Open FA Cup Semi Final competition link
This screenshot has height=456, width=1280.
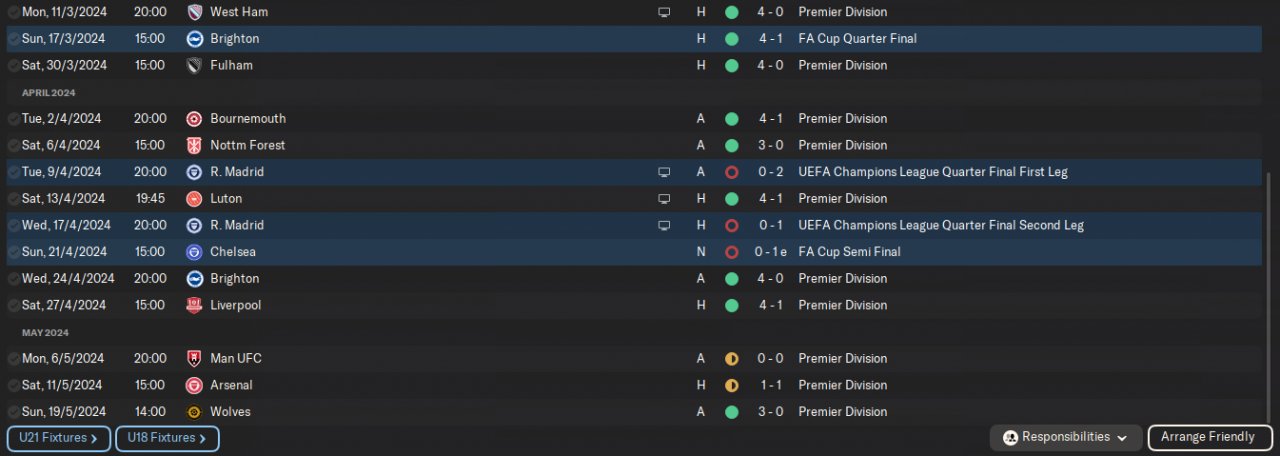pyautogui.click(x=849, y=252)
